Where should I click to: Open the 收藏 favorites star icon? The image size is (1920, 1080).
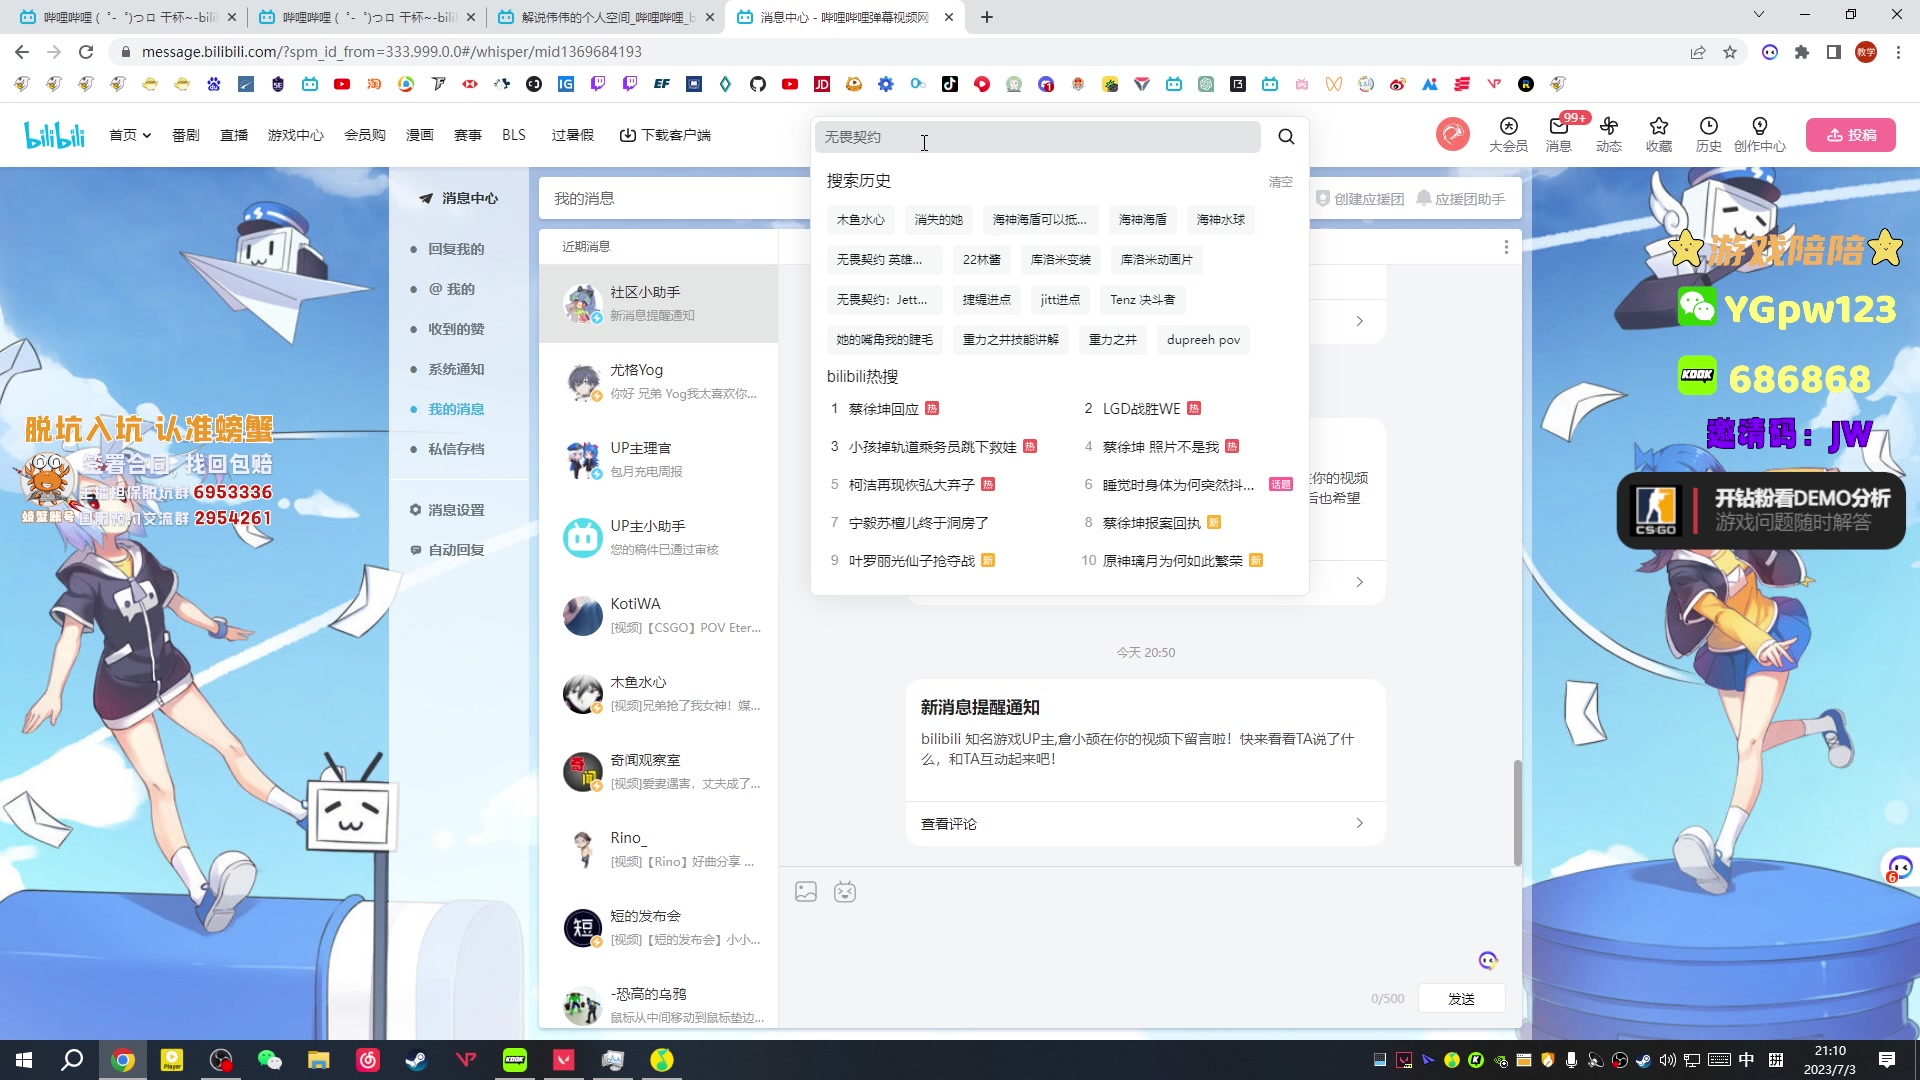[1658, 135]
